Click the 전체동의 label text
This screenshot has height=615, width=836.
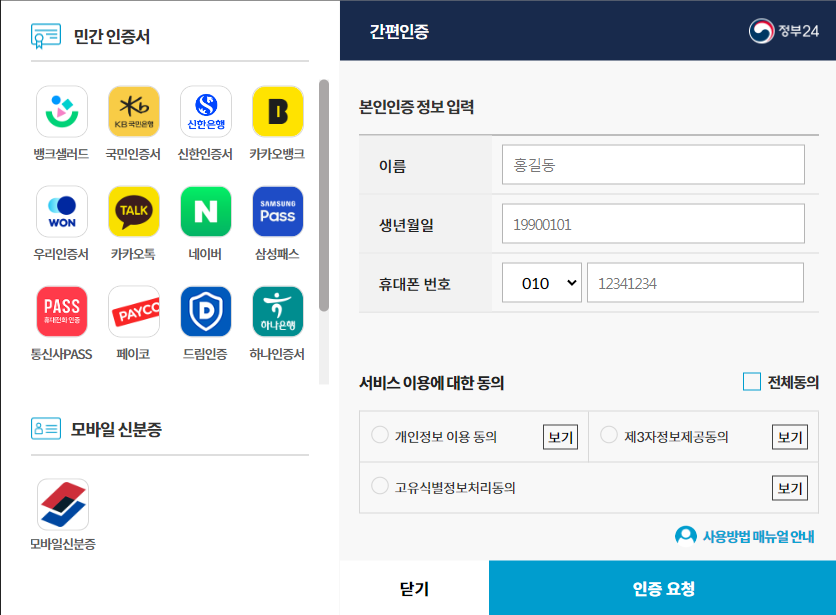tap(793, 382)
